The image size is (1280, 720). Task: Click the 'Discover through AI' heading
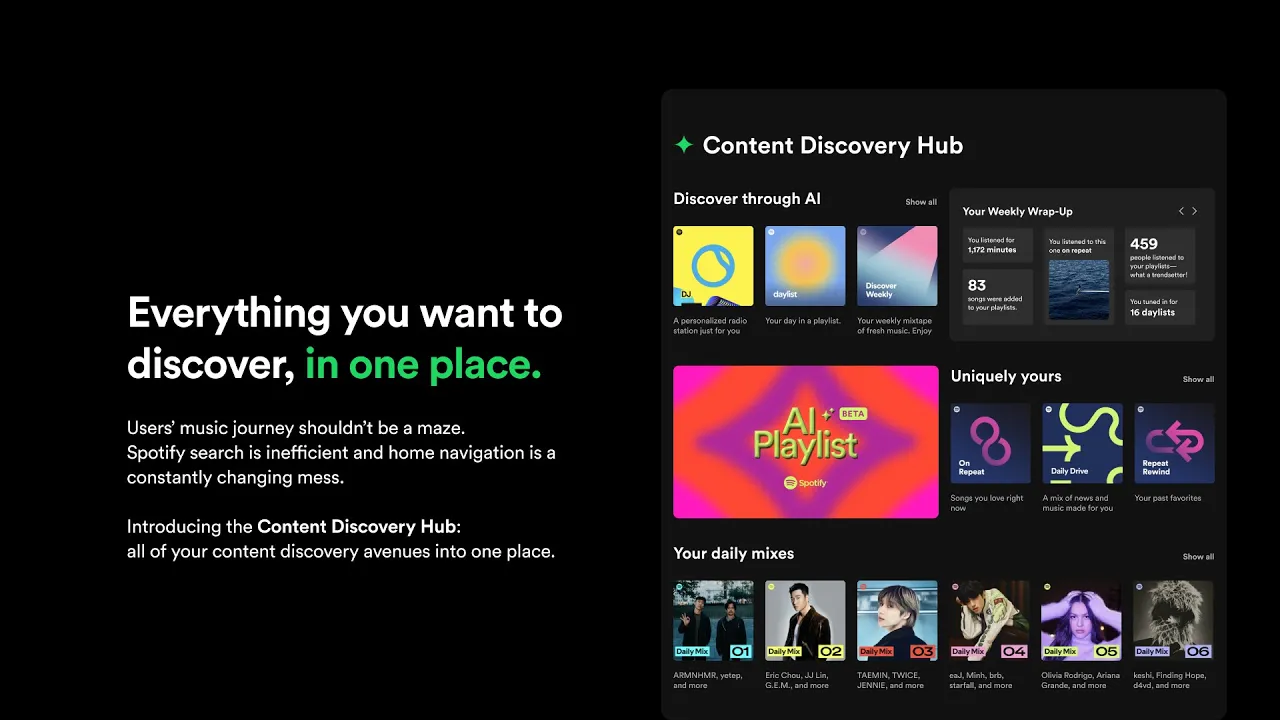(x=747, y=199)
